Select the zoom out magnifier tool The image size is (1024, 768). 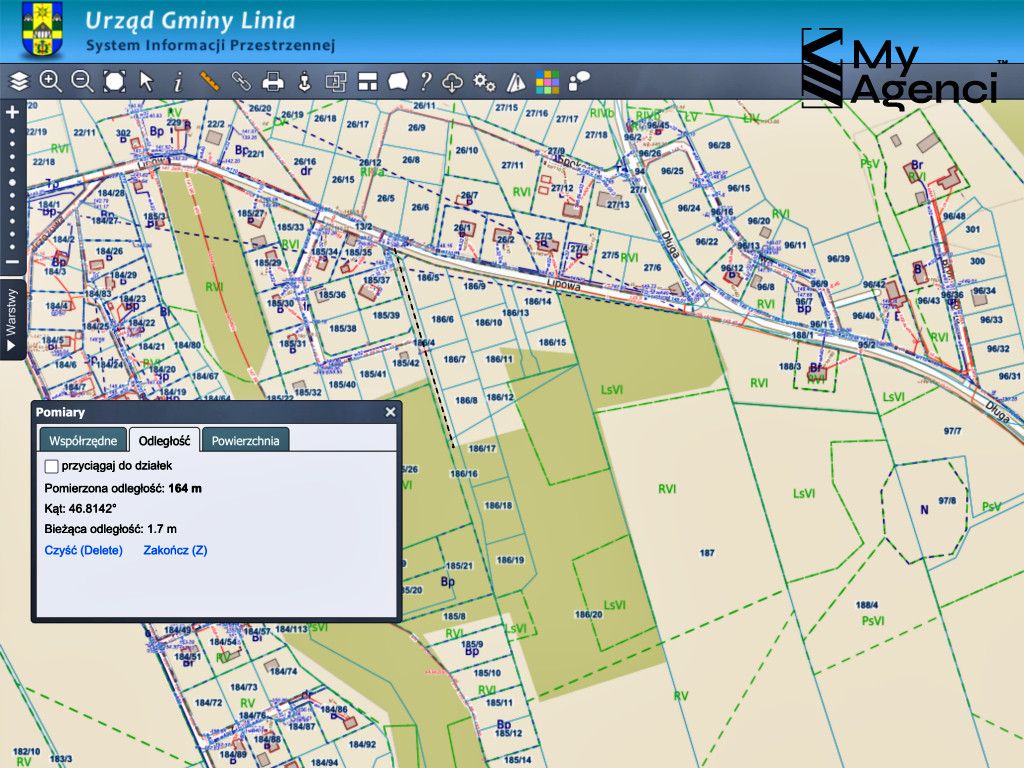(82, 81)
